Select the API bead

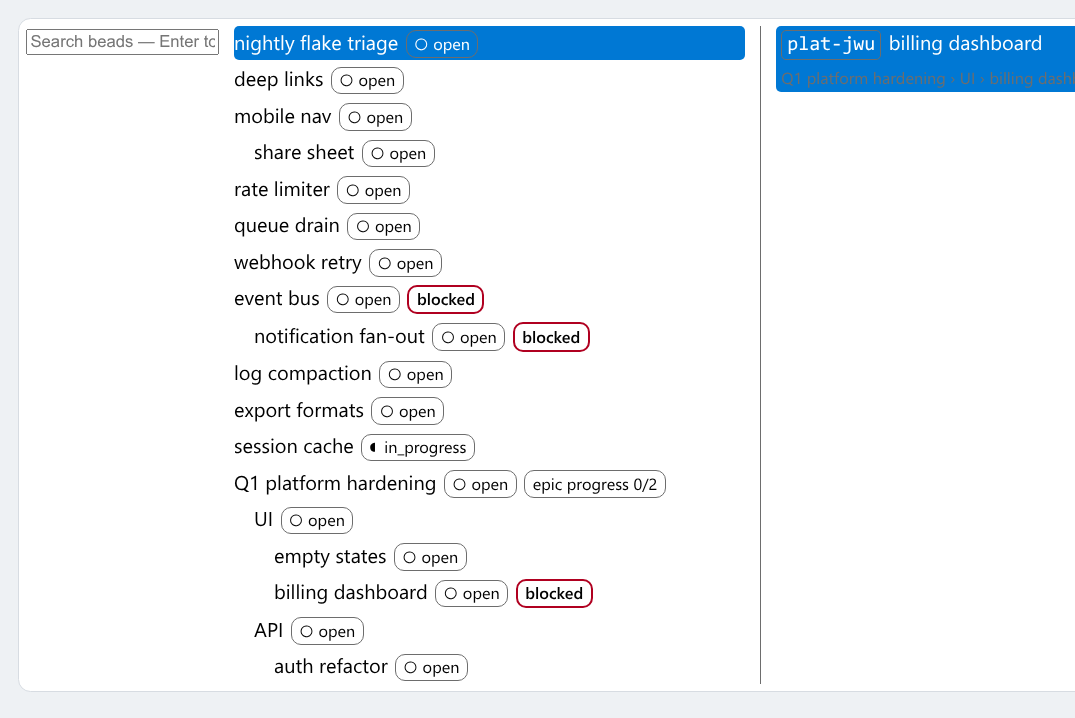(268, 630)
